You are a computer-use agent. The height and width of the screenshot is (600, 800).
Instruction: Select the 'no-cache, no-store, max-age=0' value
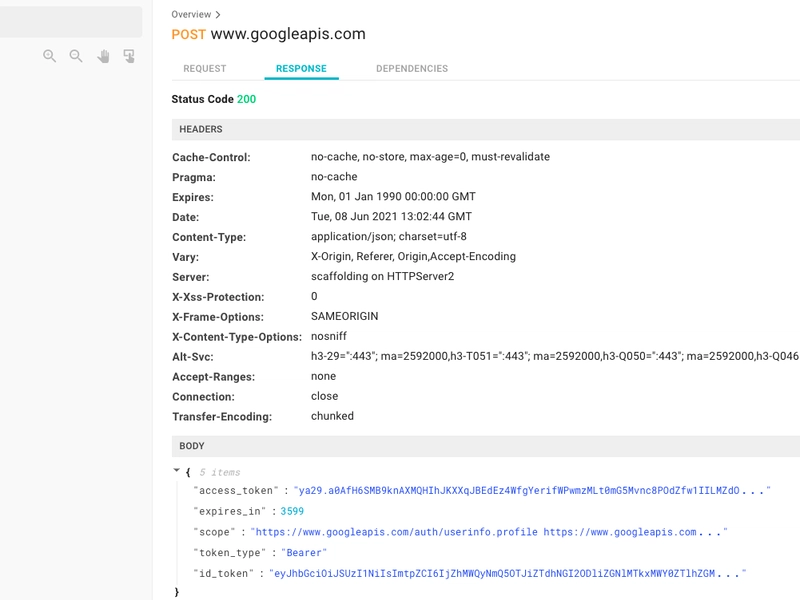(x=430, y=157)
